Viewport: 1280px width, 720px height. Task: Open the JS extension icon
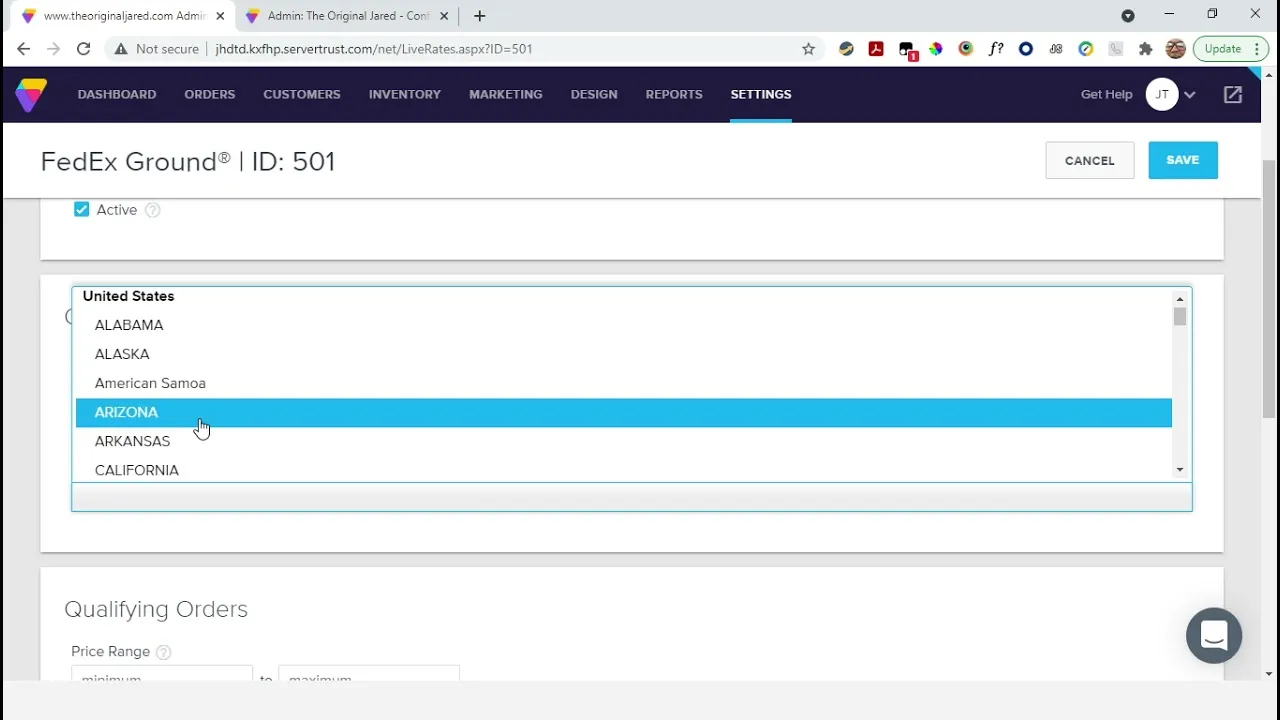pos(1056,49)
